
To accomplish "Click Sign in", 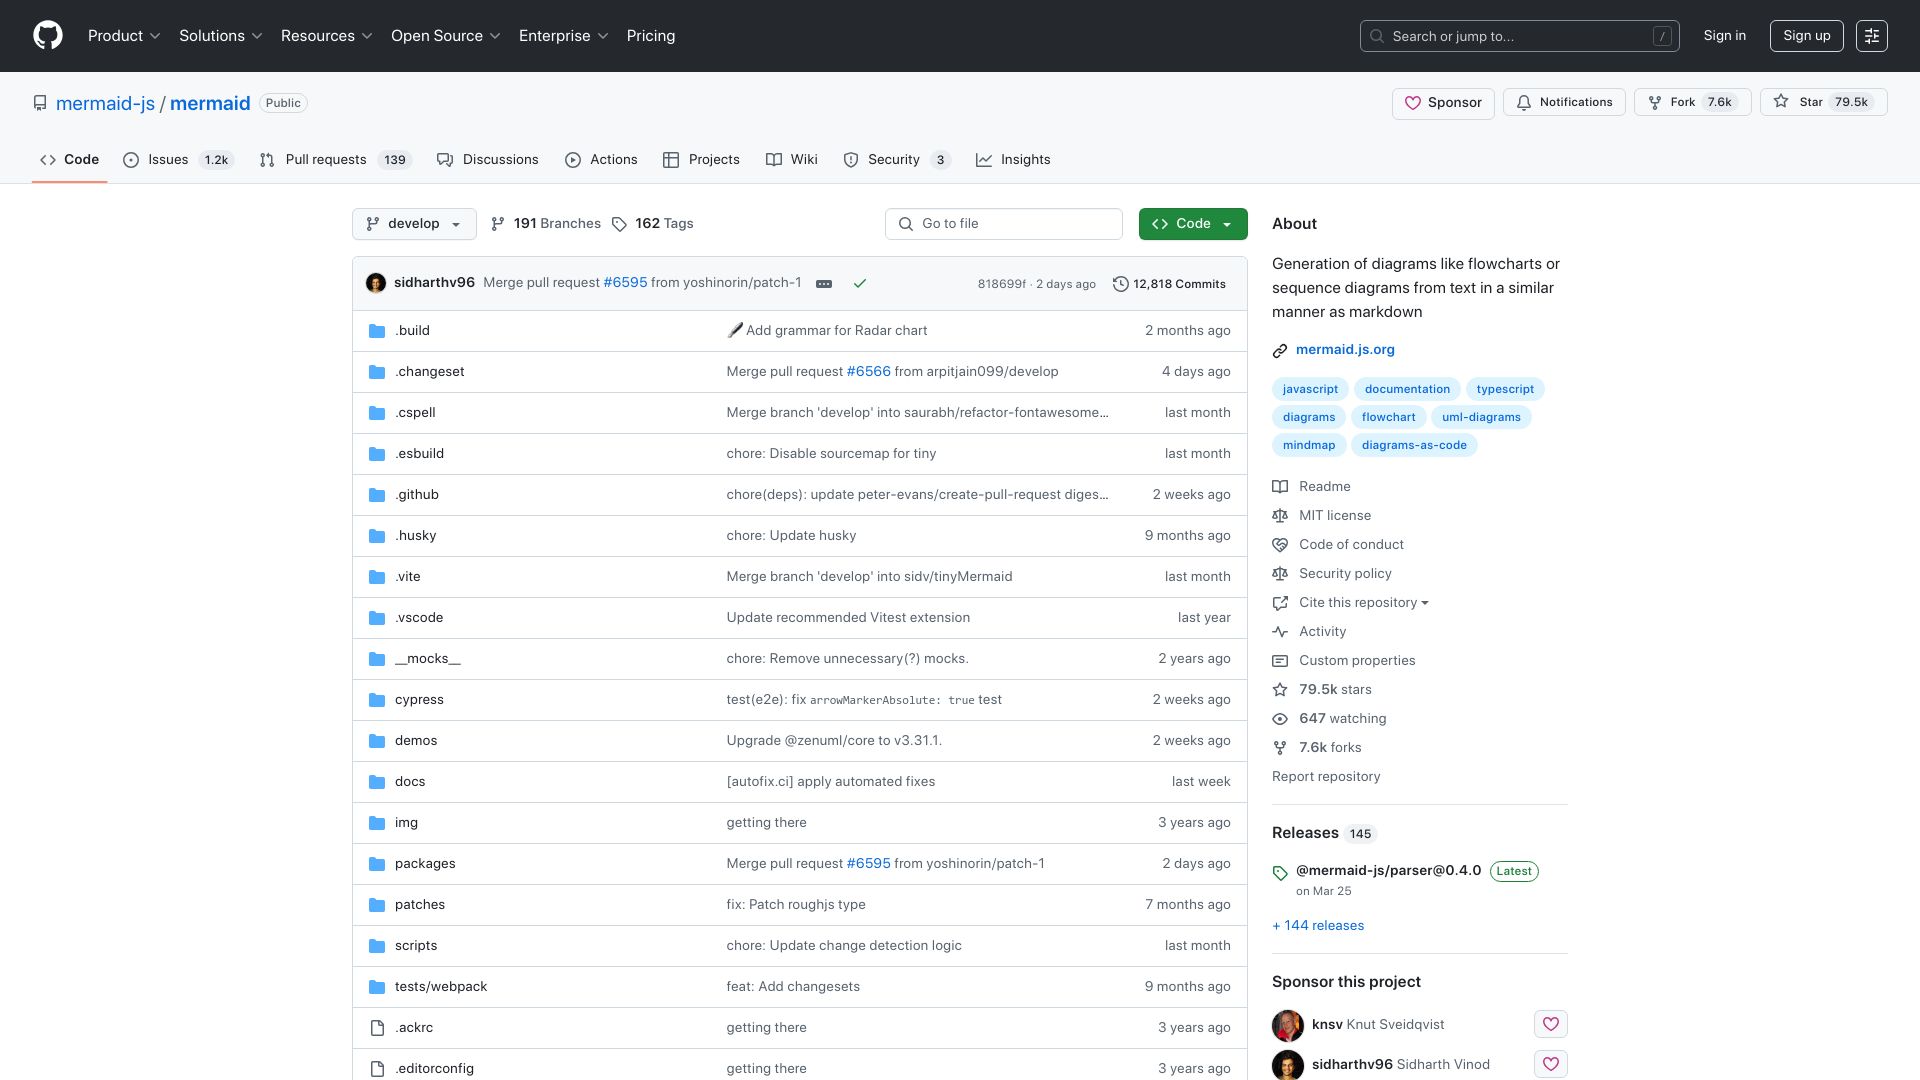I will coord(1725,36).
